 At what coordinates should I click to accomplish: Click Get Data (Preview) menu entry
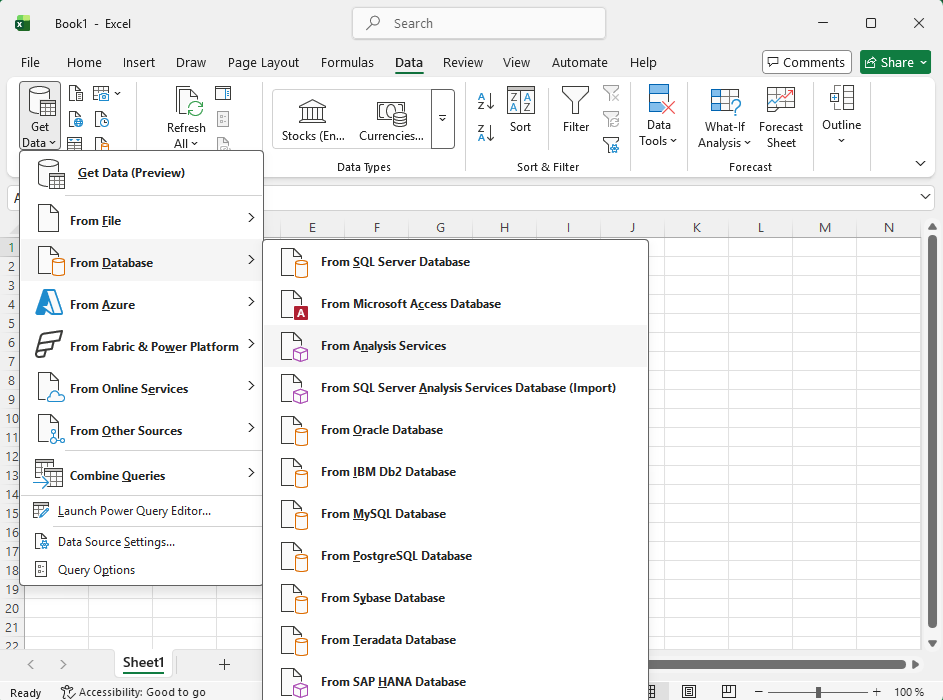(x=142, y=173)
